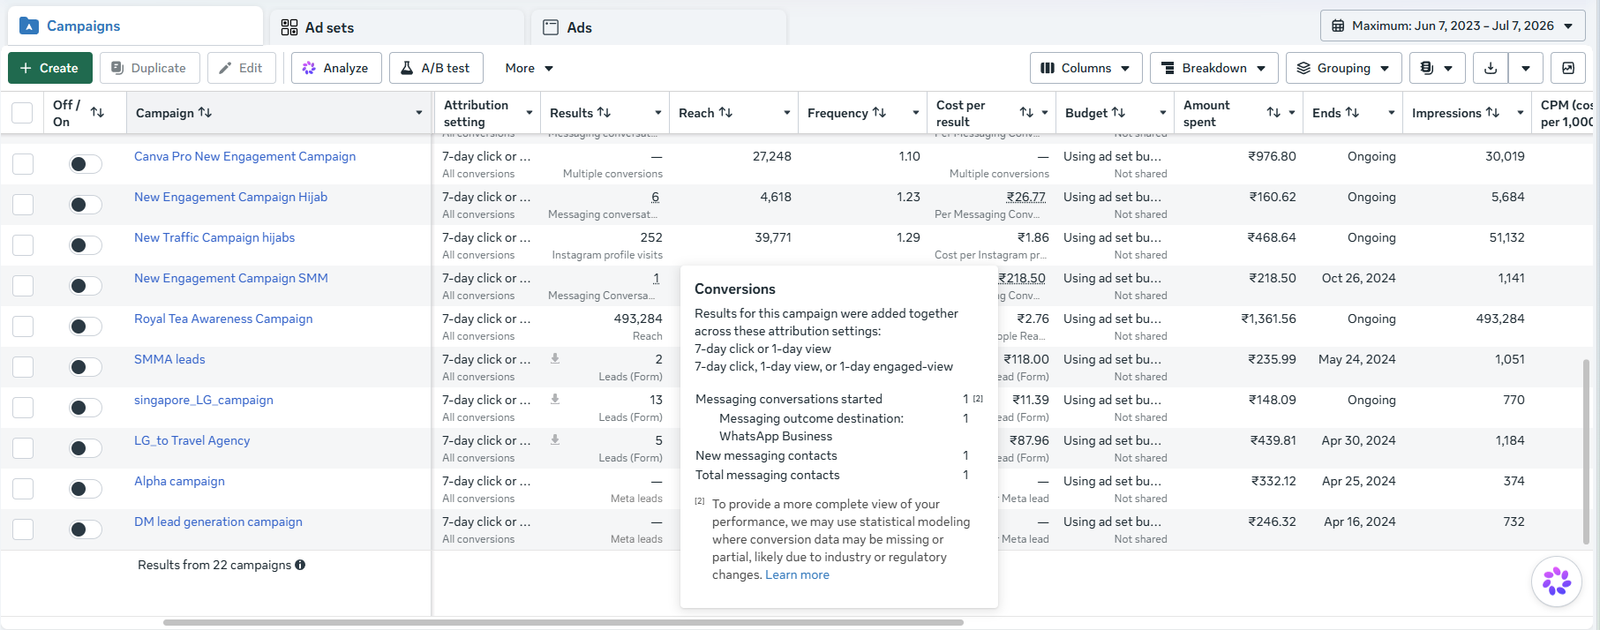Click the horizontal scrollbar at bottom
Viewport: 1600px width, 630px height.
(x=563, y=622)
